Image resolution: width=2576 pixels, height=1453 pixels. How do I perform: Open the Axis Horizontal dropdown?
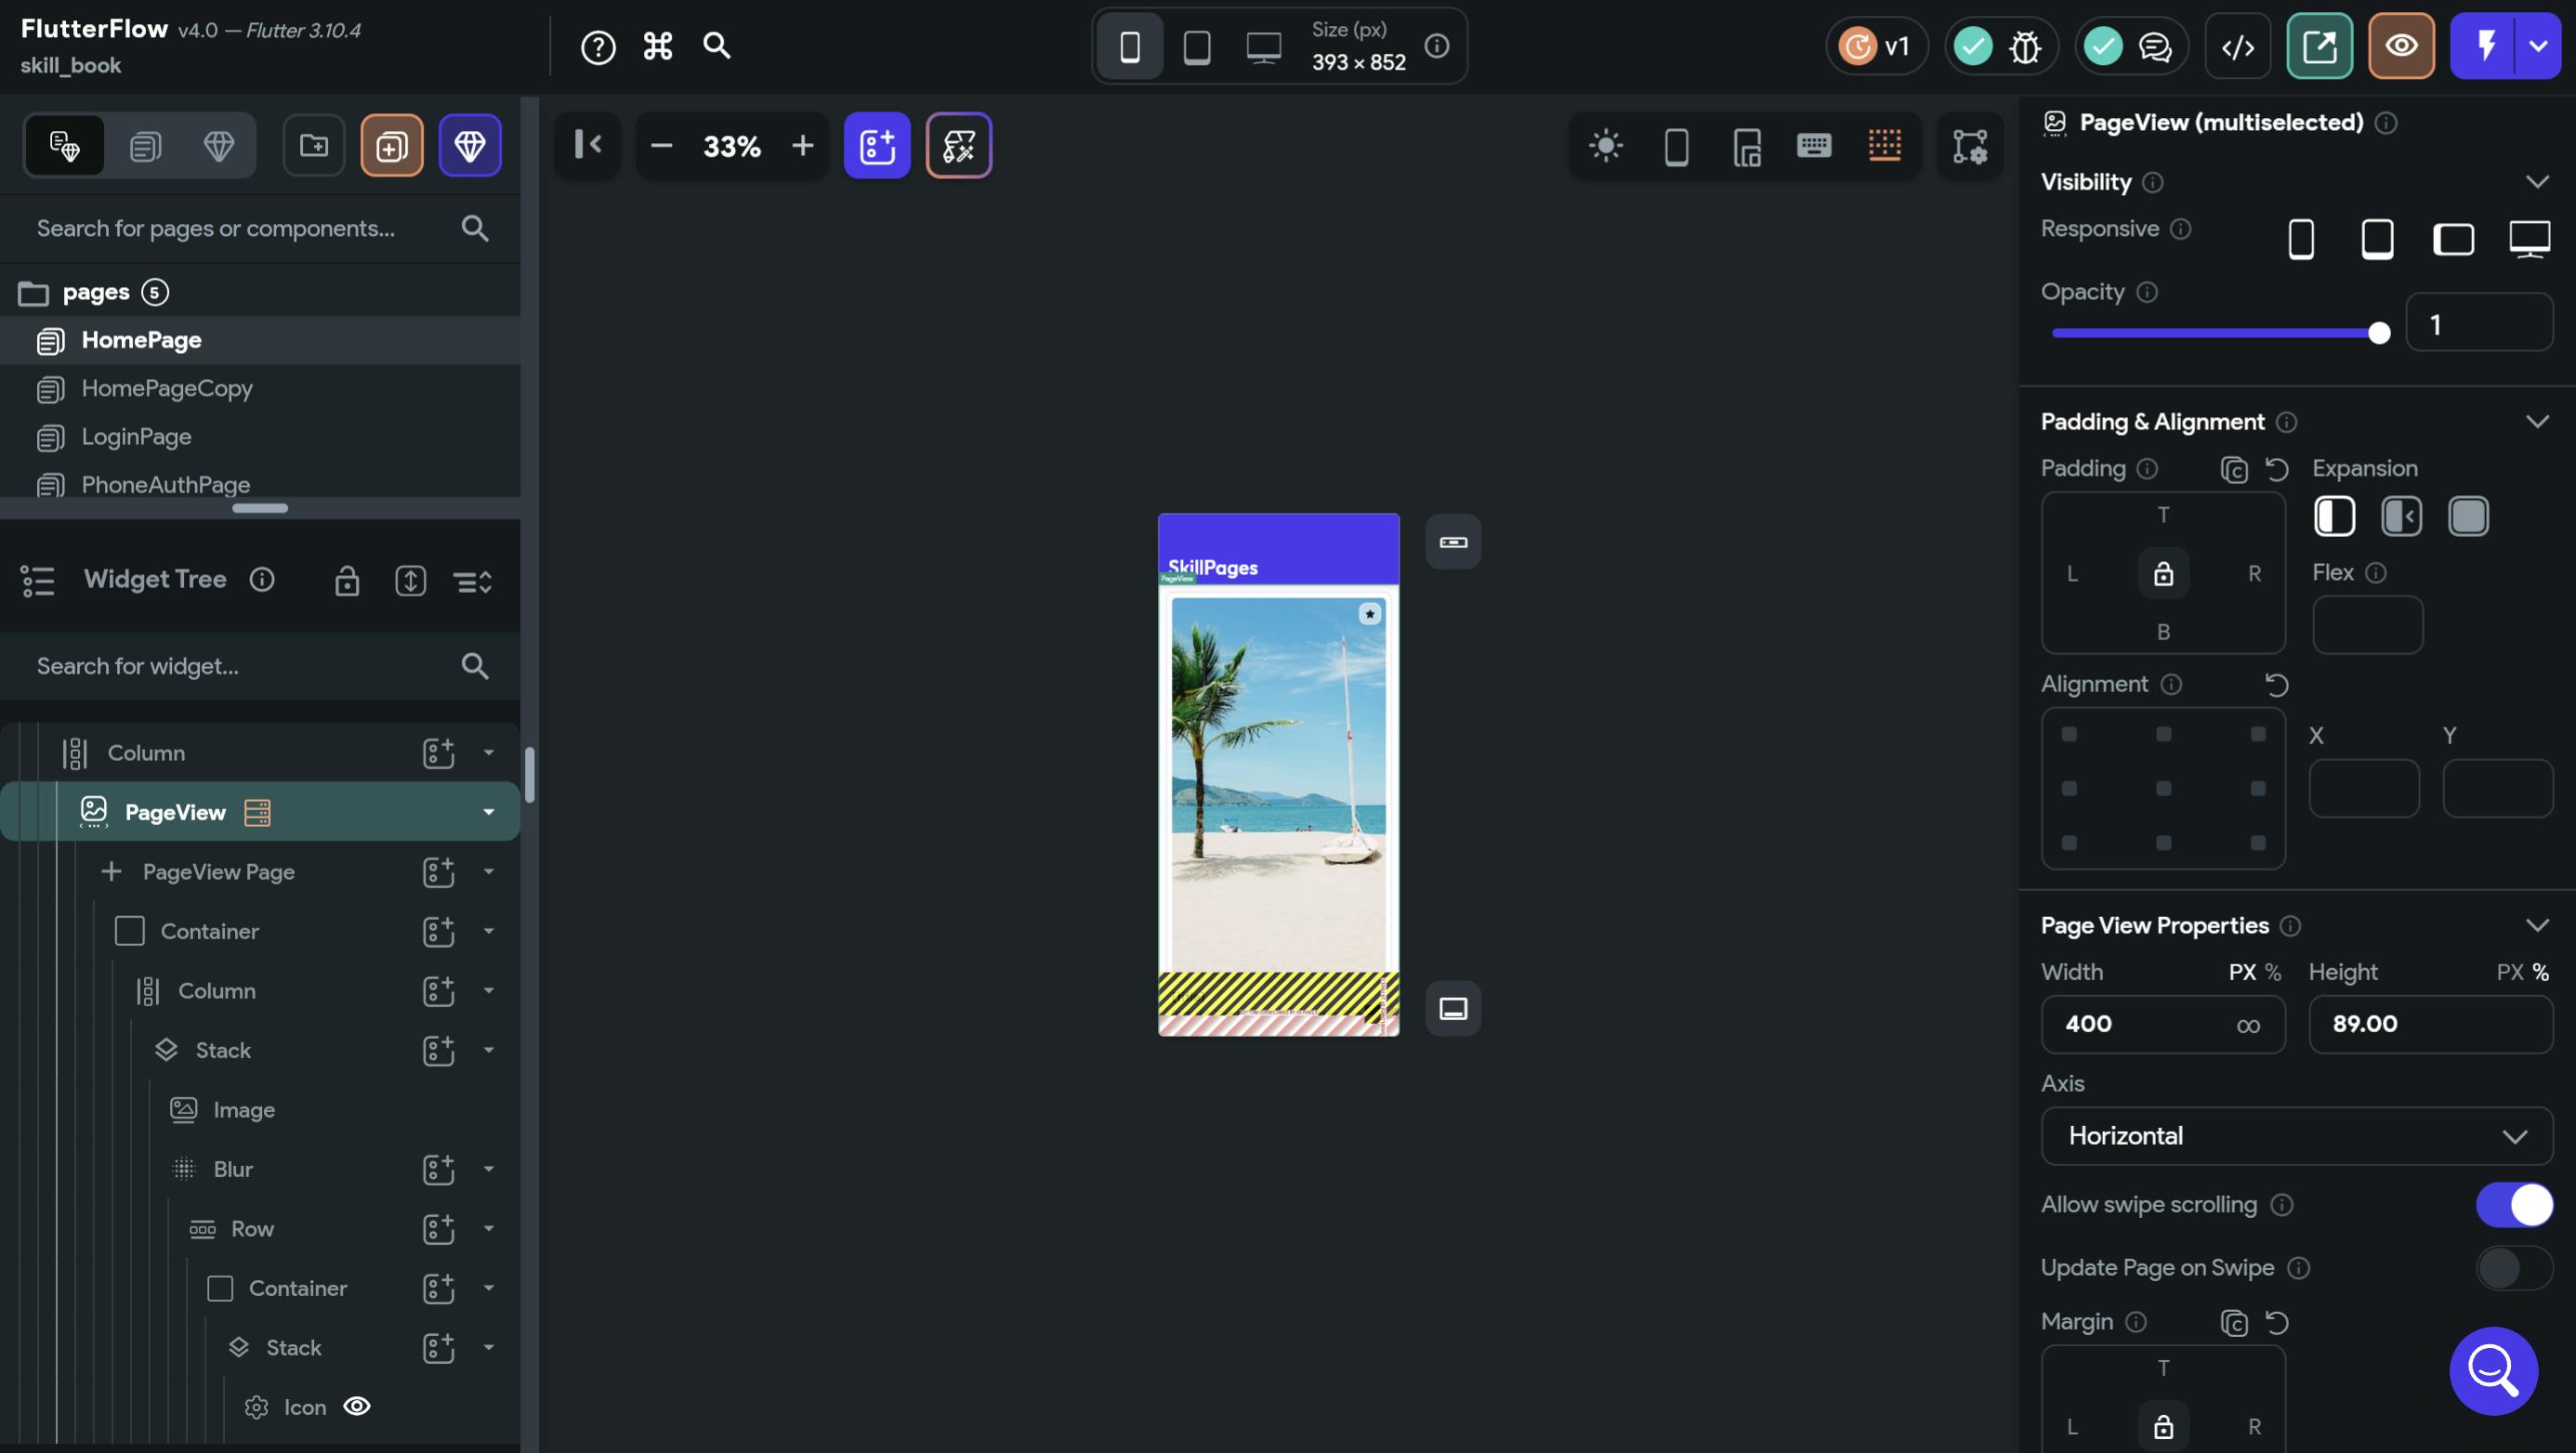(x=2295, y=1136)
